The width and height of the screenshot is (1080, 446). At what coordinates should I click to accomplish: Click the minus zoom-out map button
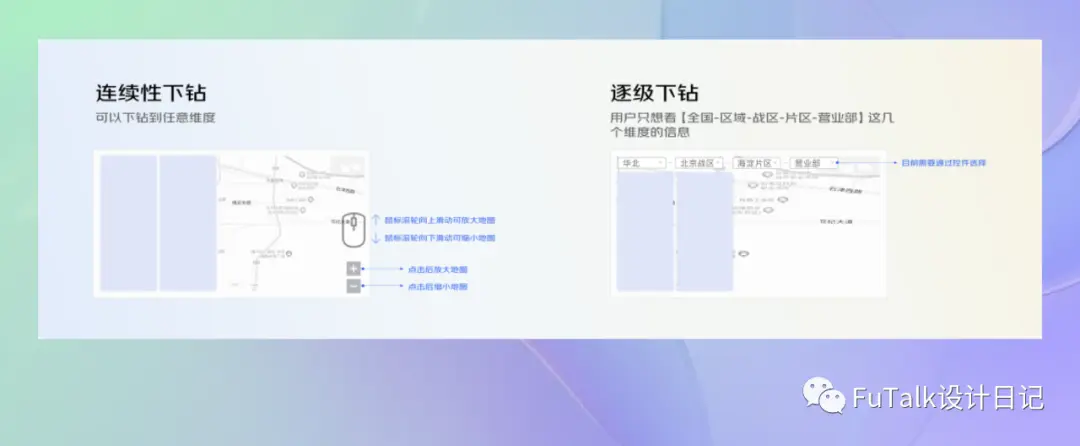coord(353,286)
